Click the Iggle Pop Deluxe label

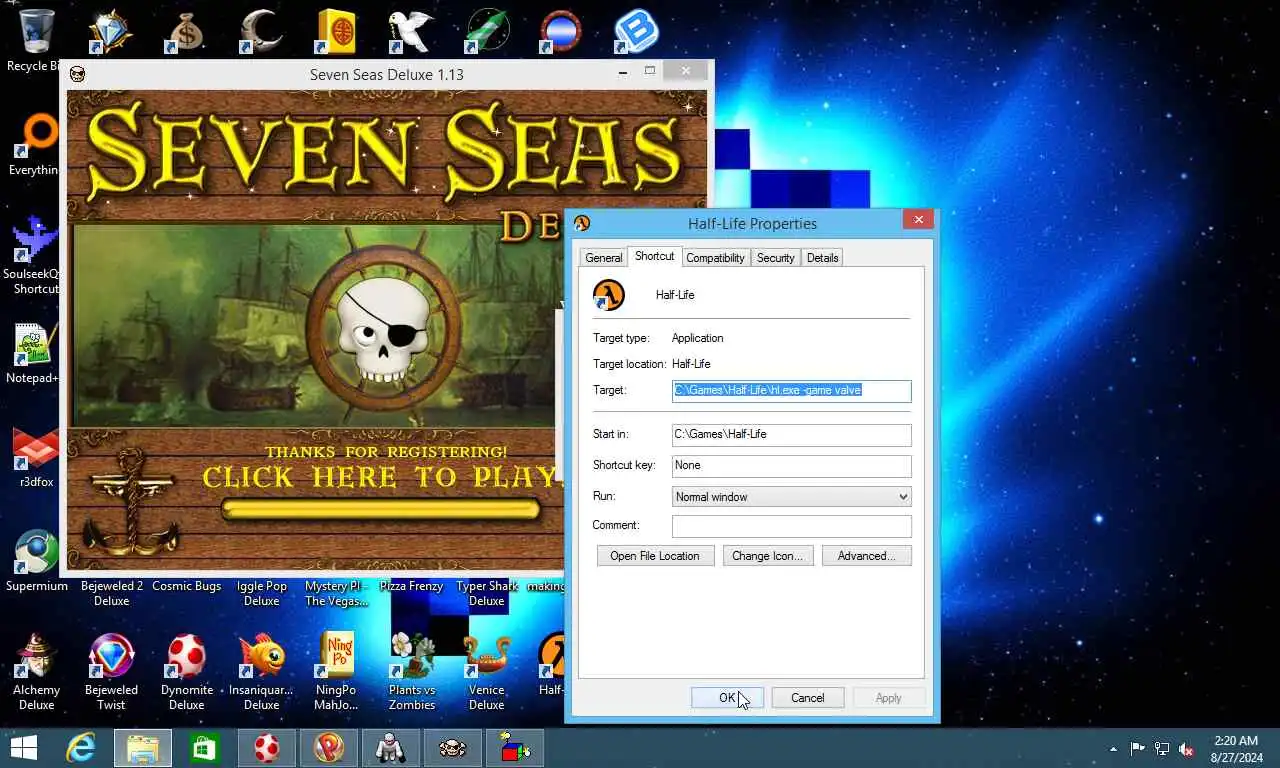(261, 593)
